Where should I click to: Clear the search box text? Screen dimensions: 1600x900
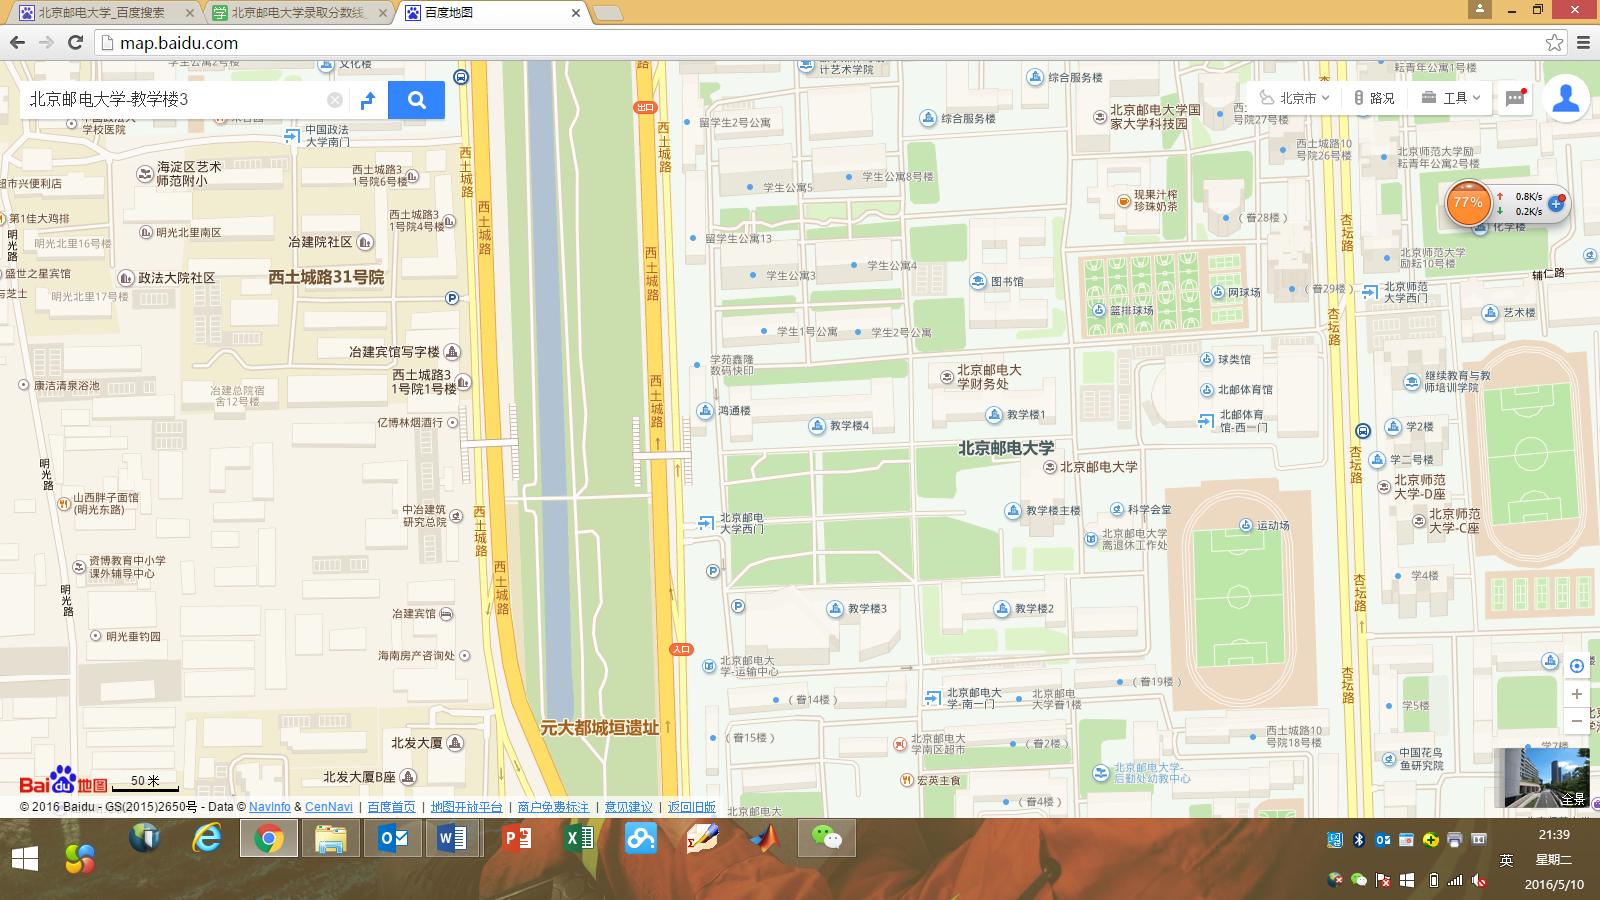pos(335,100)
